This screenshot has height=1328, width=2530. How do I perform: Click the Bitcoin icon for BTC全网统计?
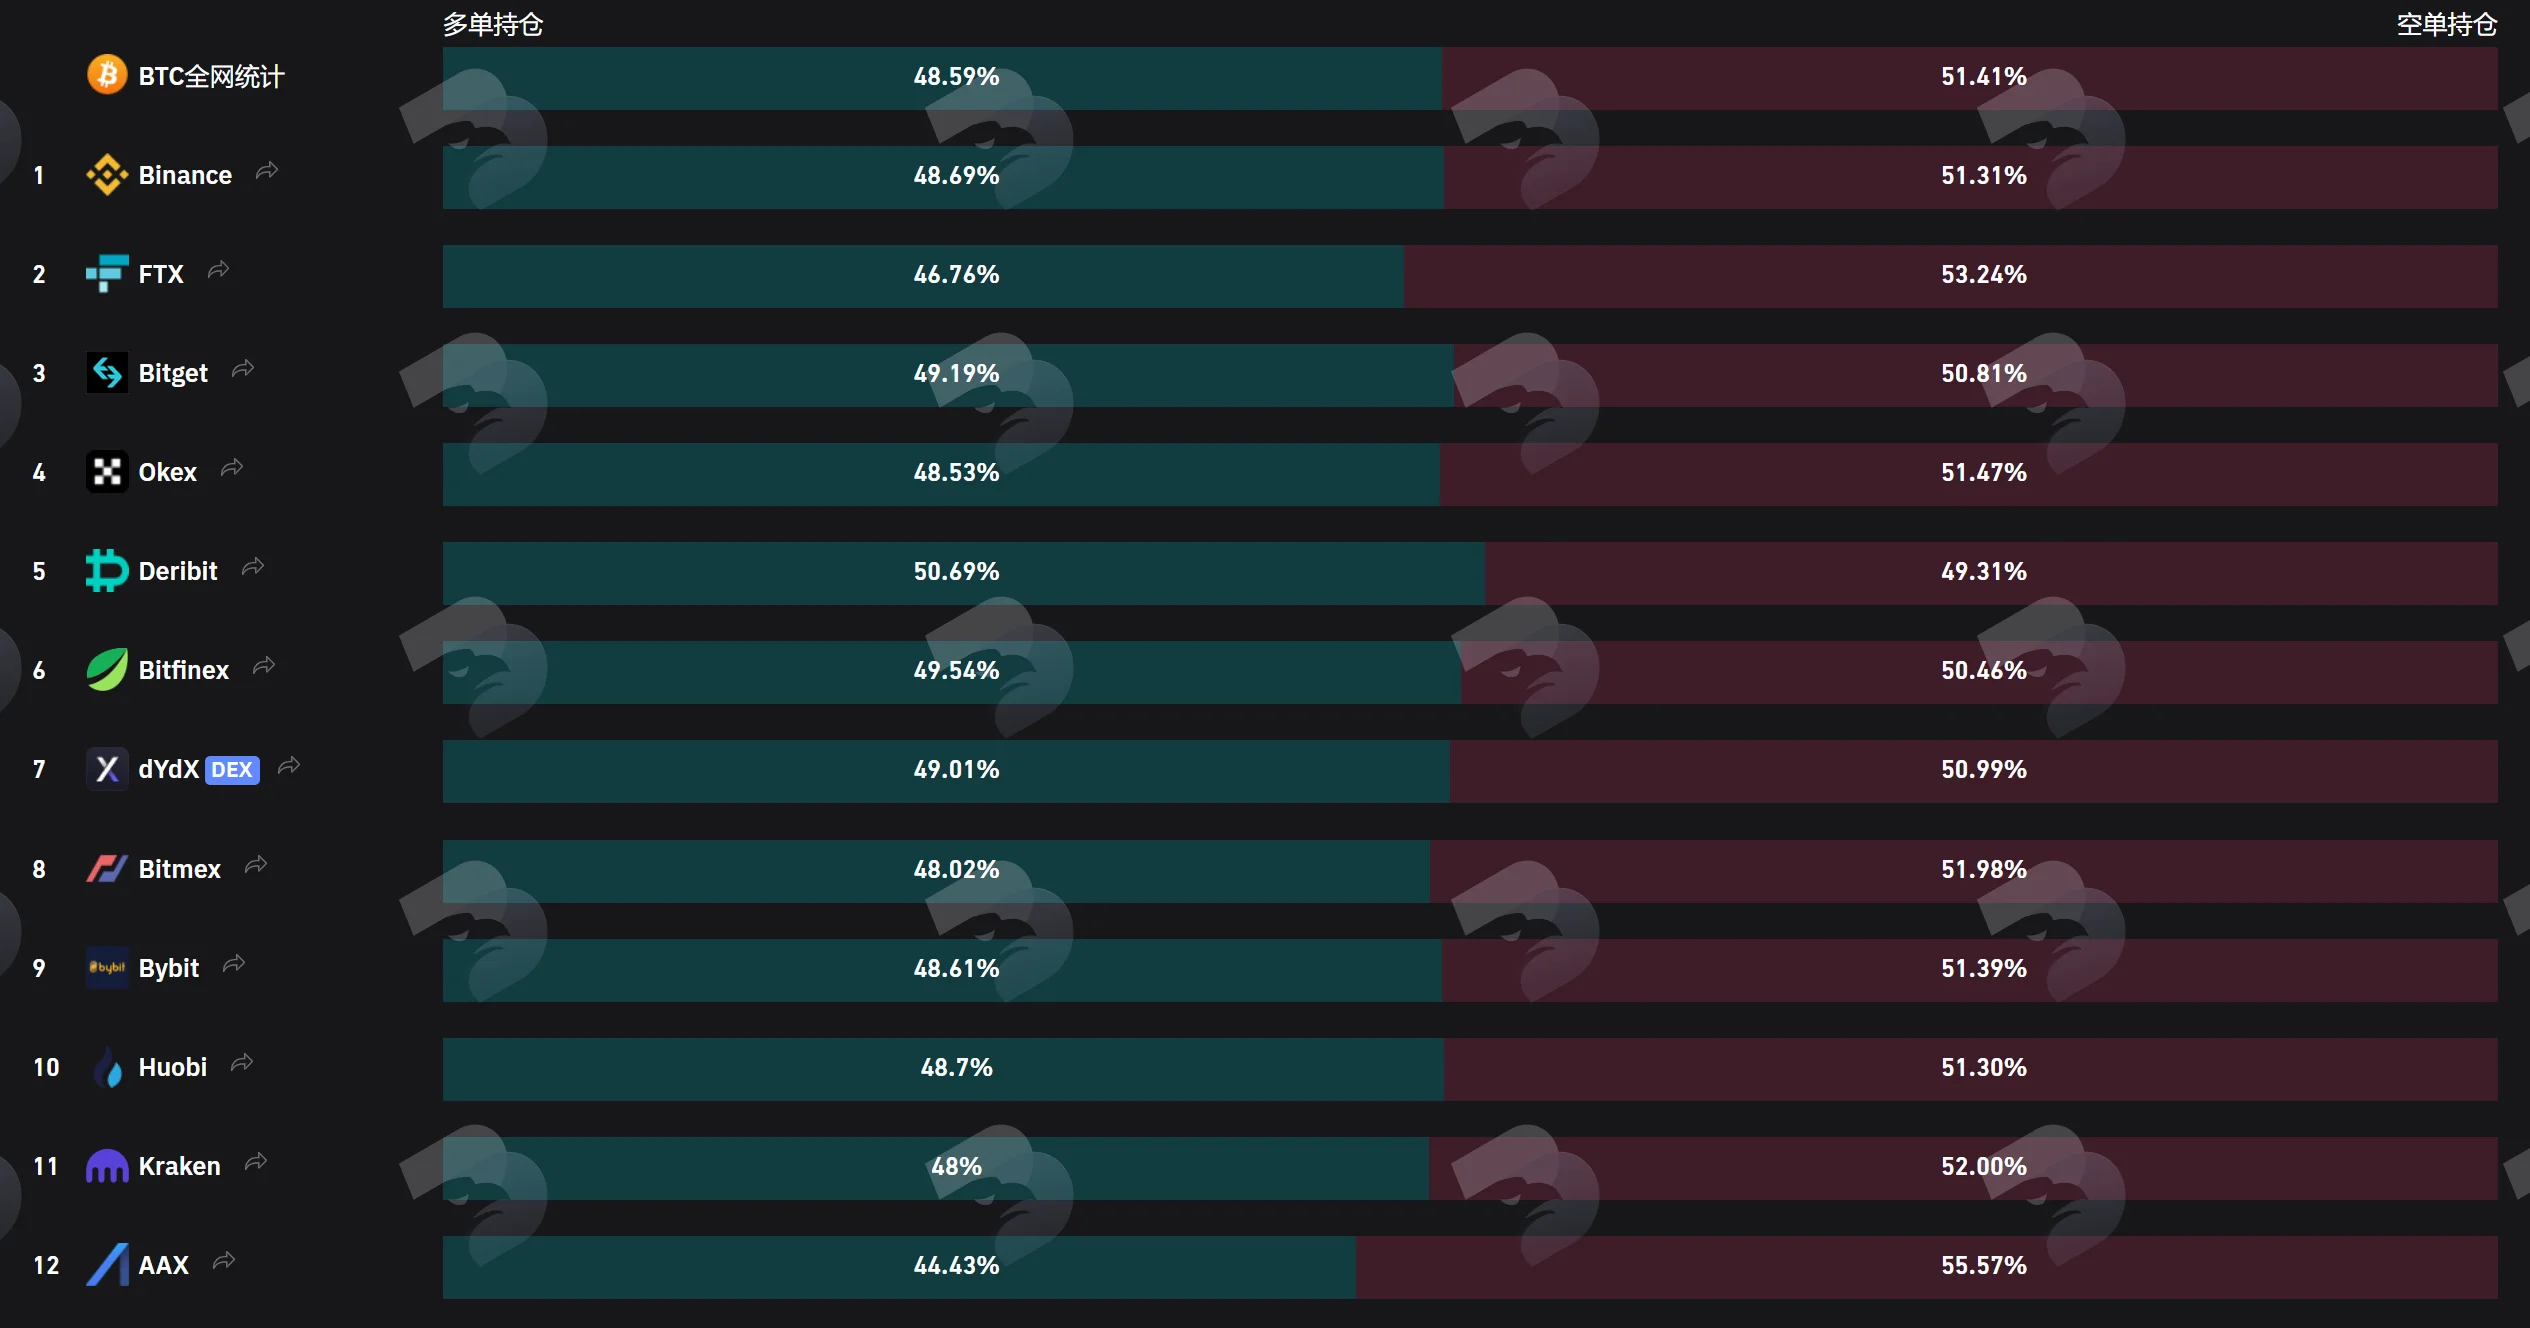(107, 75)
